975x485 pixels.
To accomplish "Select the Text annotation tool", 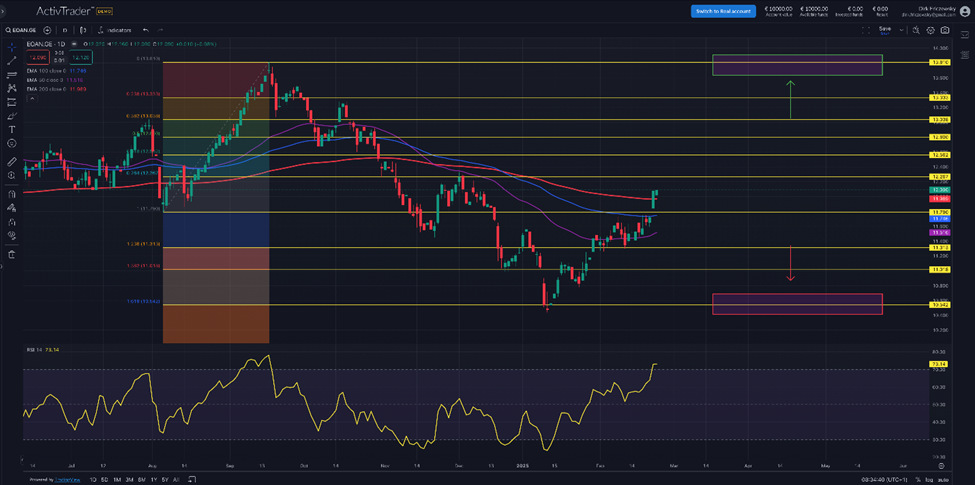I will pos(12,130).
